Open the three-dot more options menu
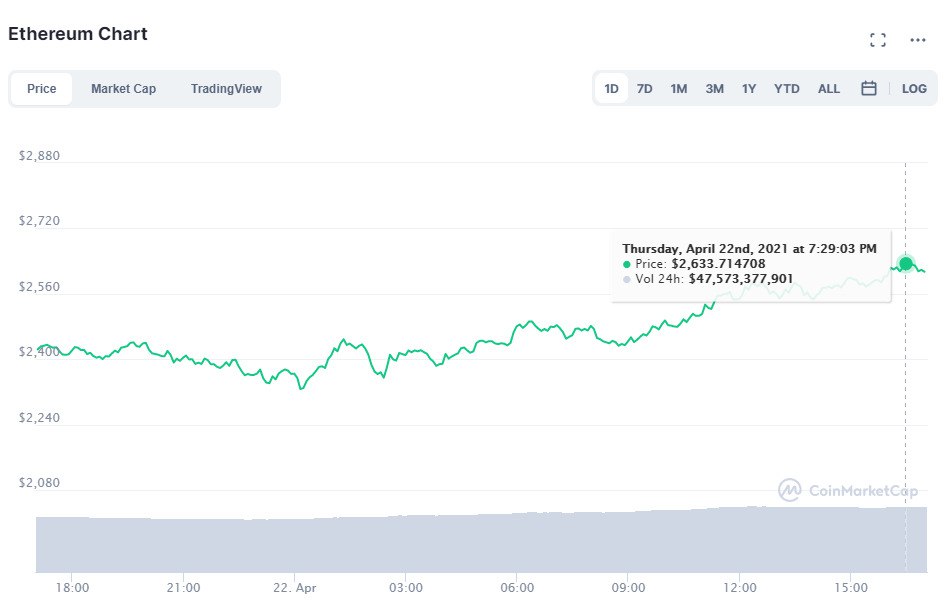947x613 pixels. [917, 40]
